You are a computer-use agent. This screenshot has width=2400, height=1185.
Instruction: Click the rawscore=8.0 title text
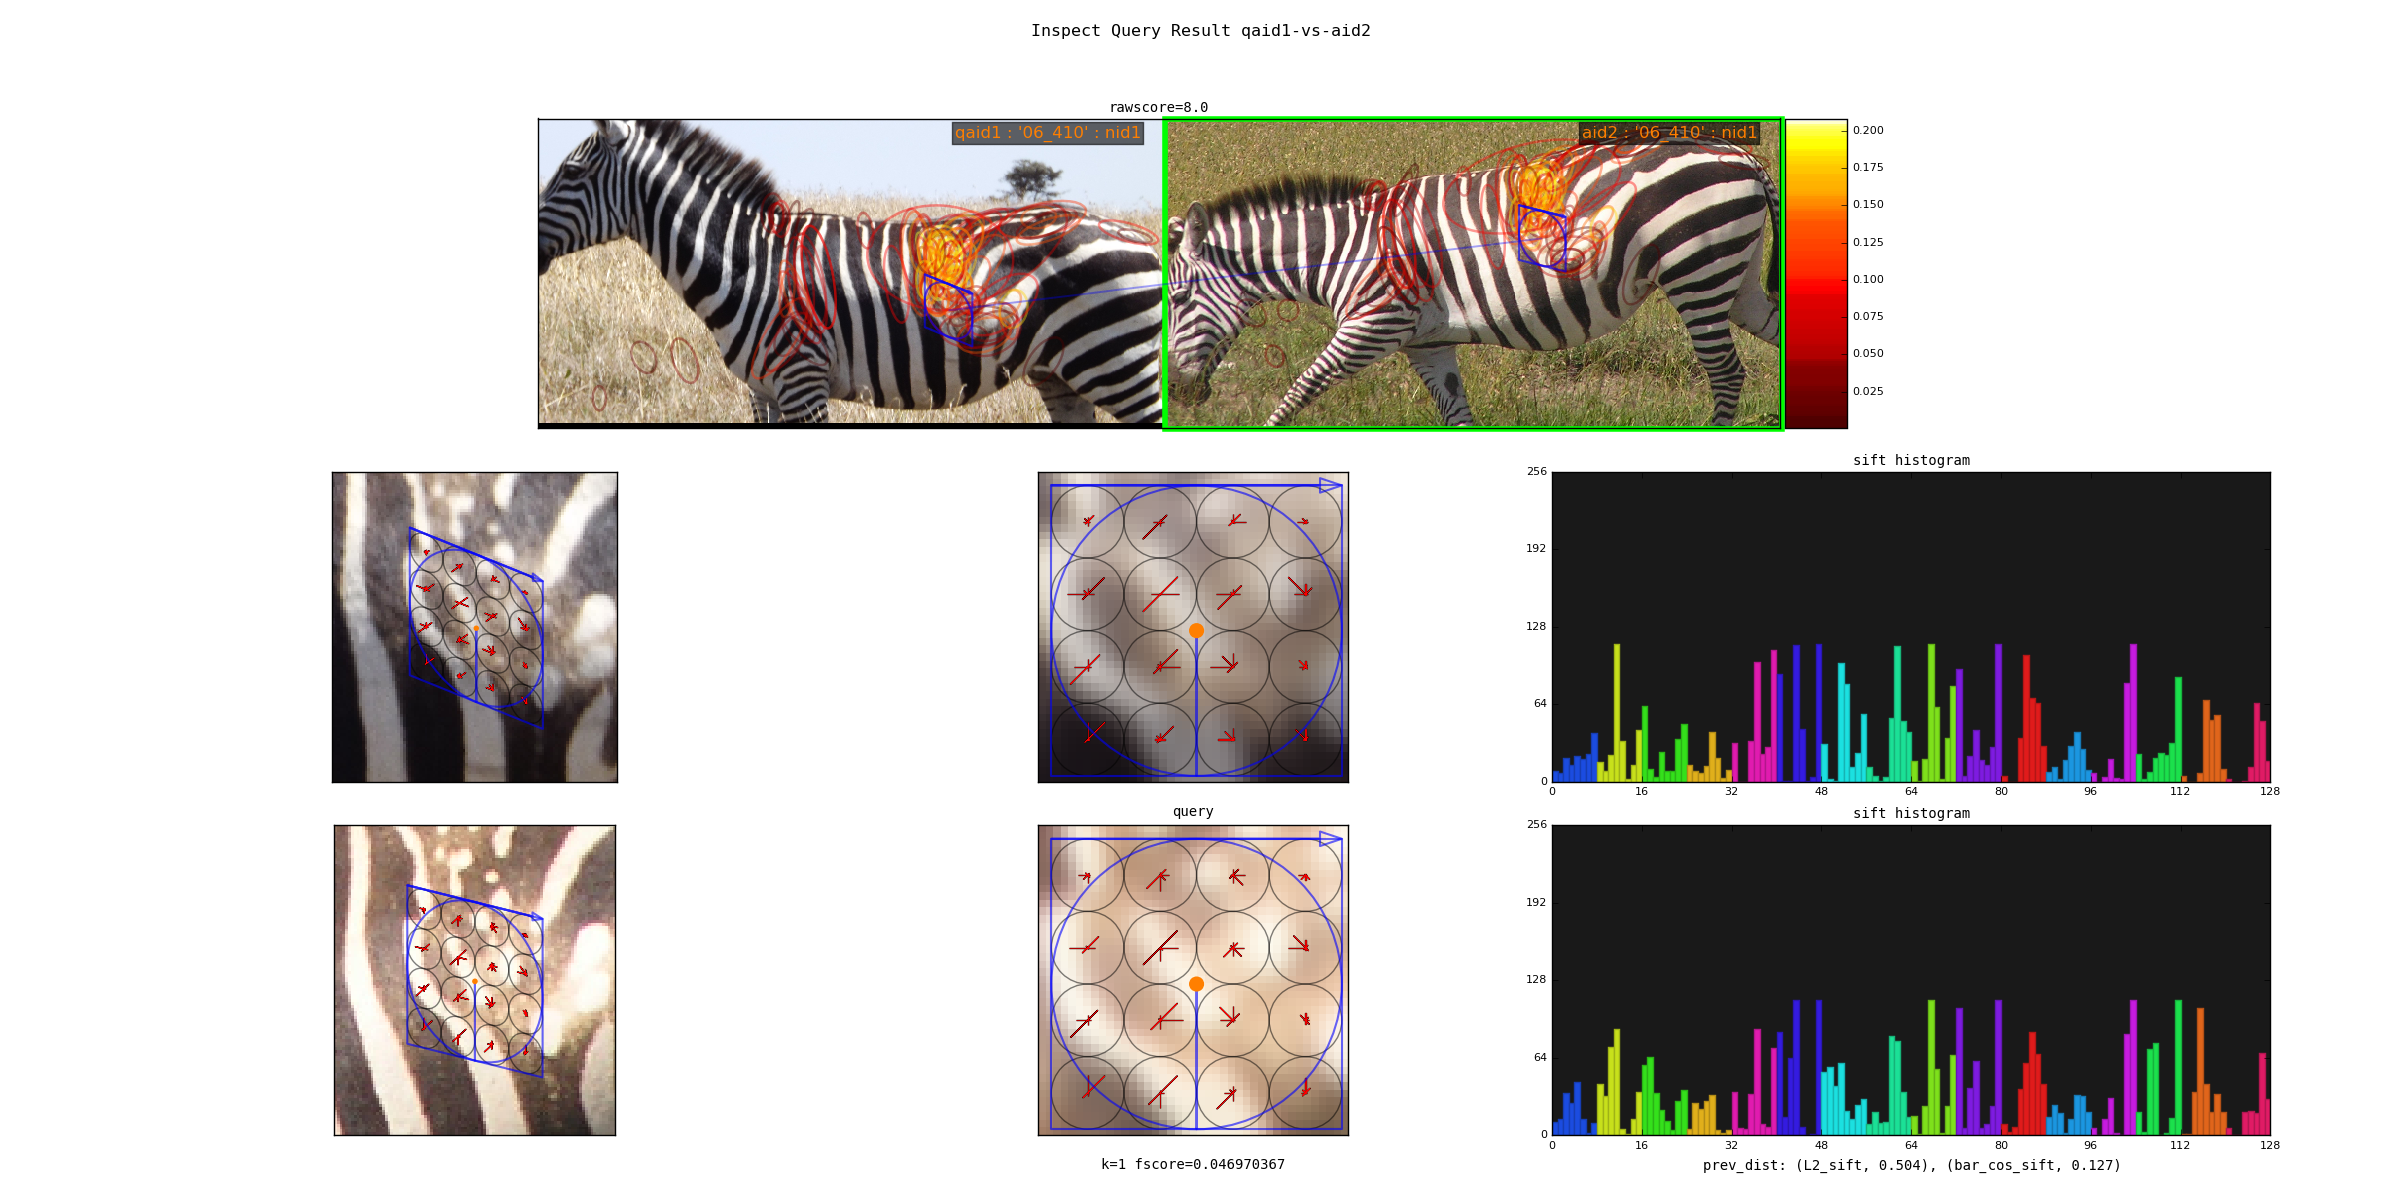pos(1158,108)
